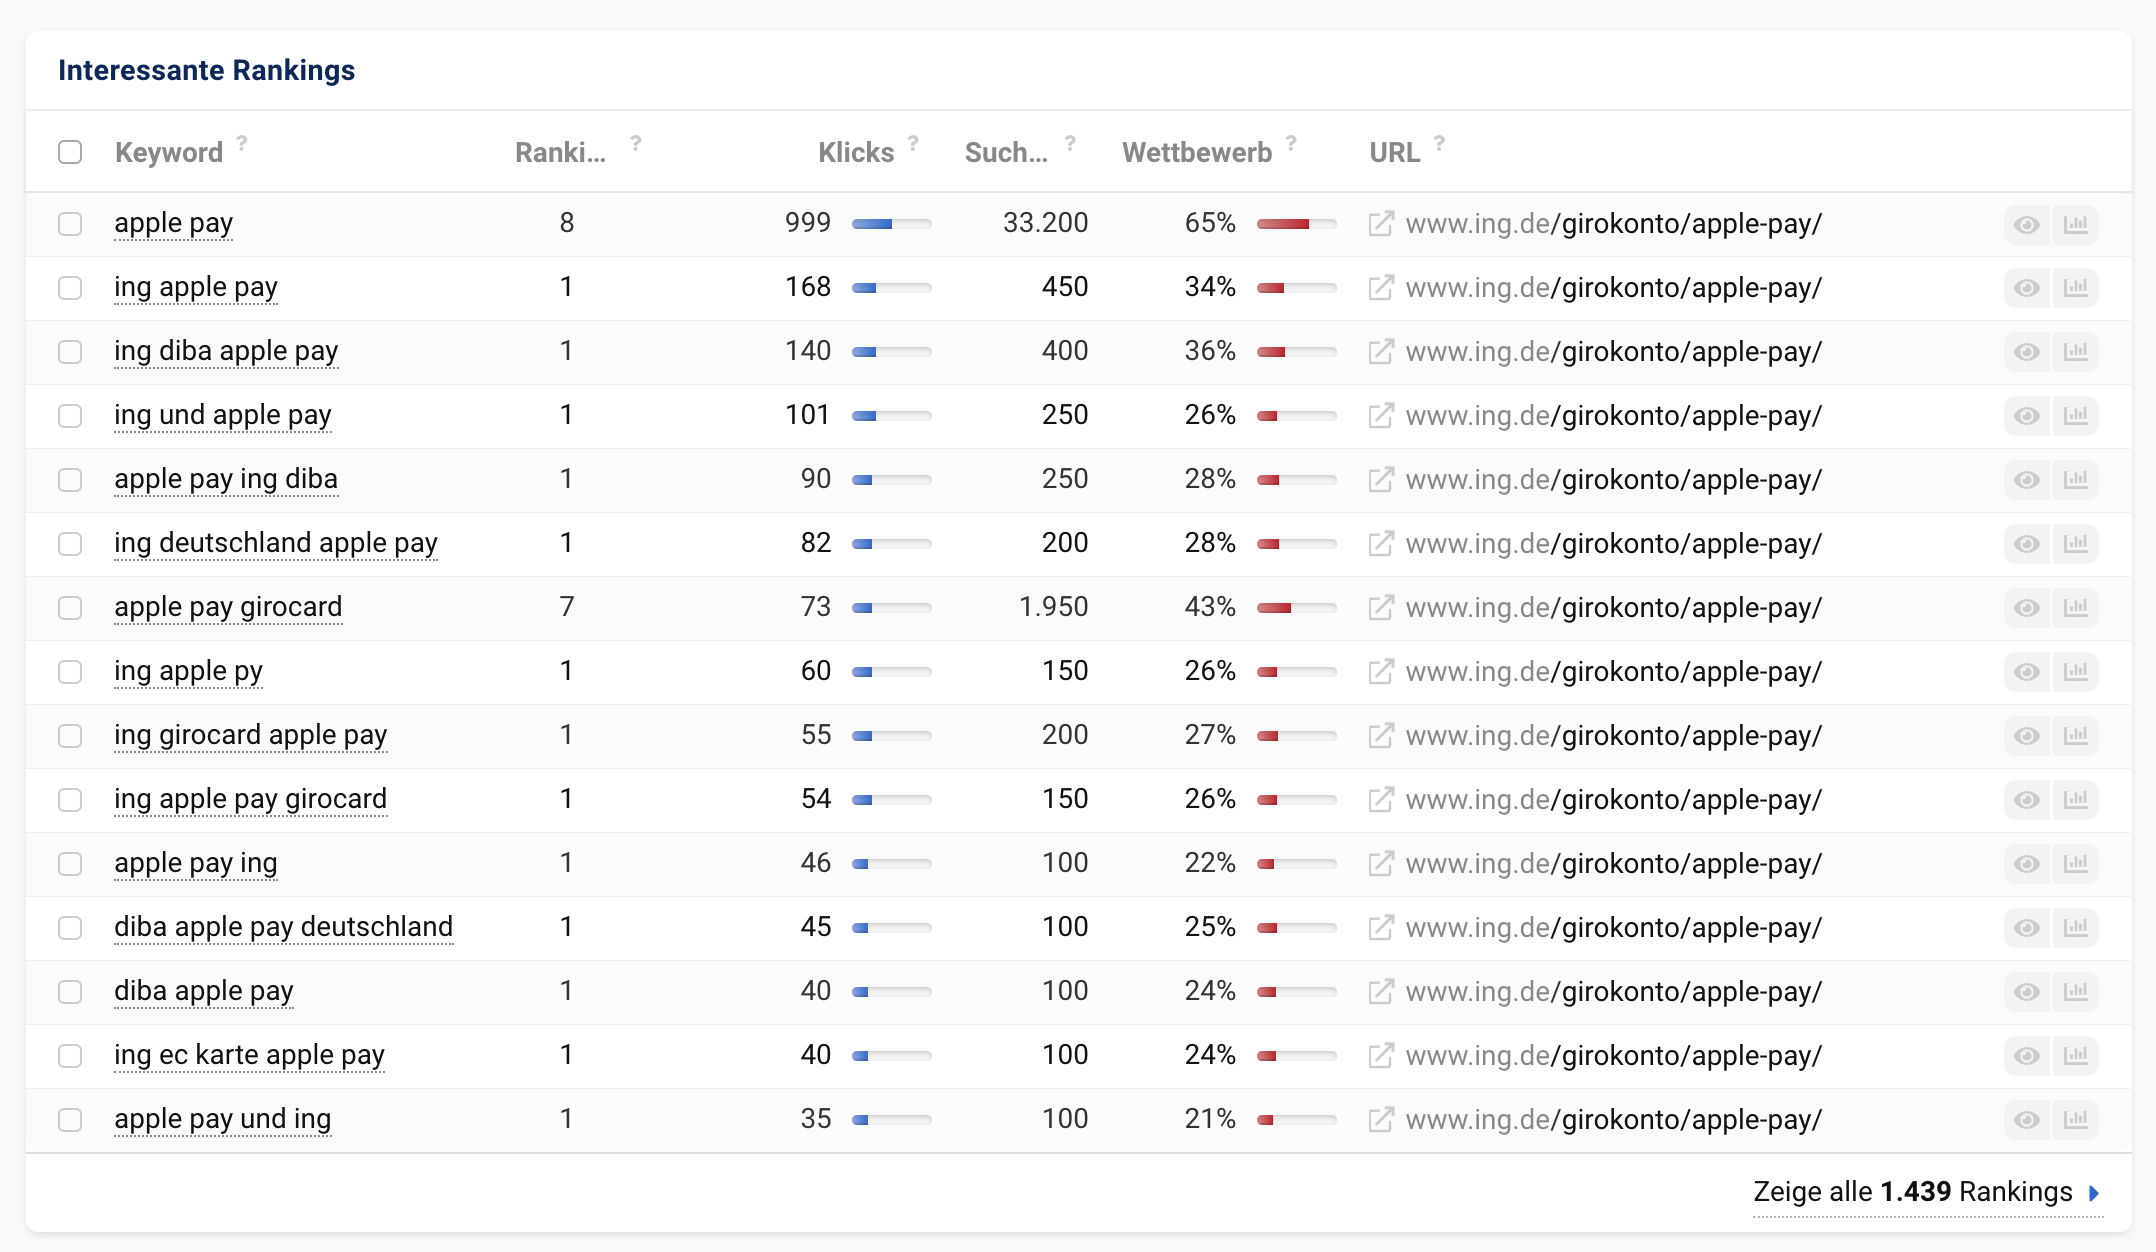Click help question mark next to URL header
The height and width of the screenshot is (1252, 2156).
pyautogui.click(x=1439, y=143)
